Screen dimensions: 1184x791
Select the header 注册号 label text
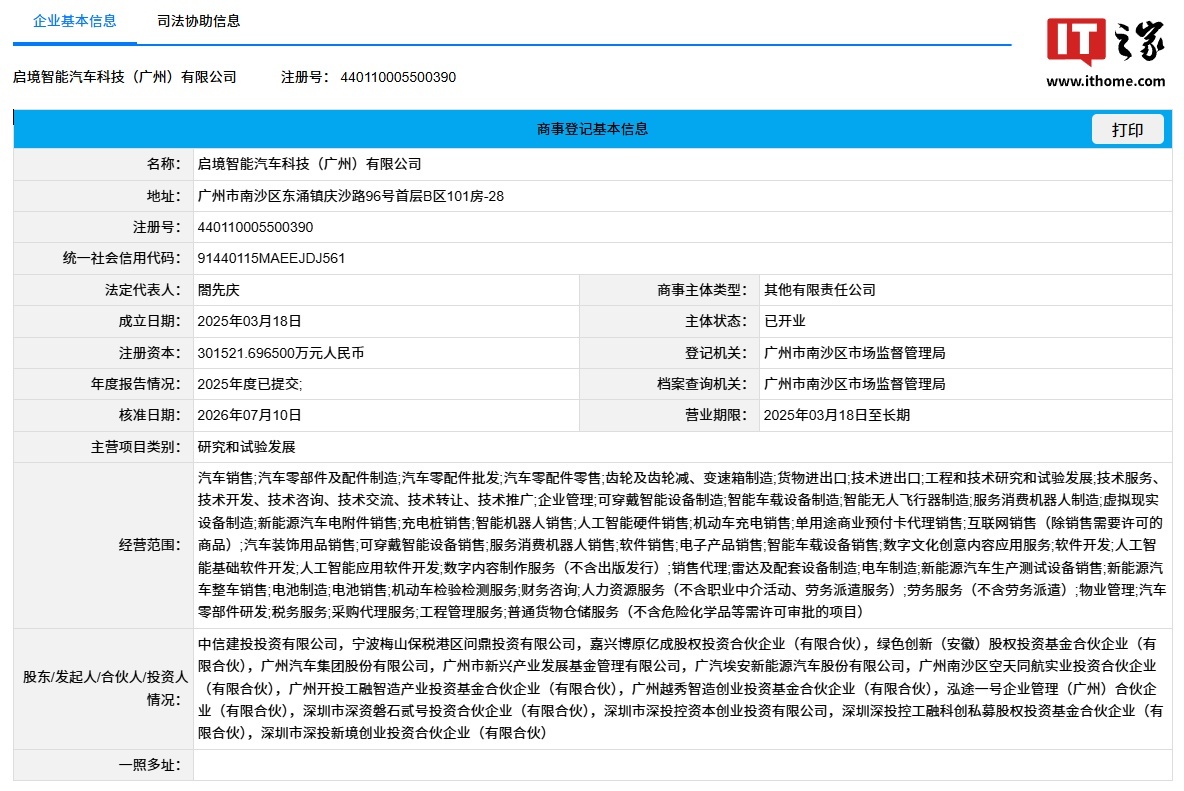coord(305,77)
